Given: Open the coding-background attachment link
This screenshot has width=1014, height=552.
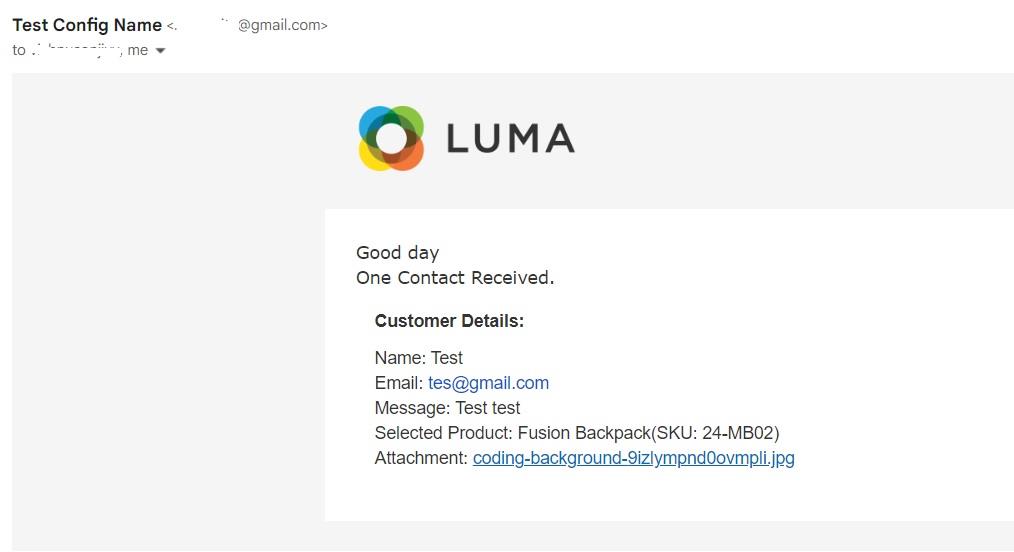Looking at the screenshot, I should (633, 458).
